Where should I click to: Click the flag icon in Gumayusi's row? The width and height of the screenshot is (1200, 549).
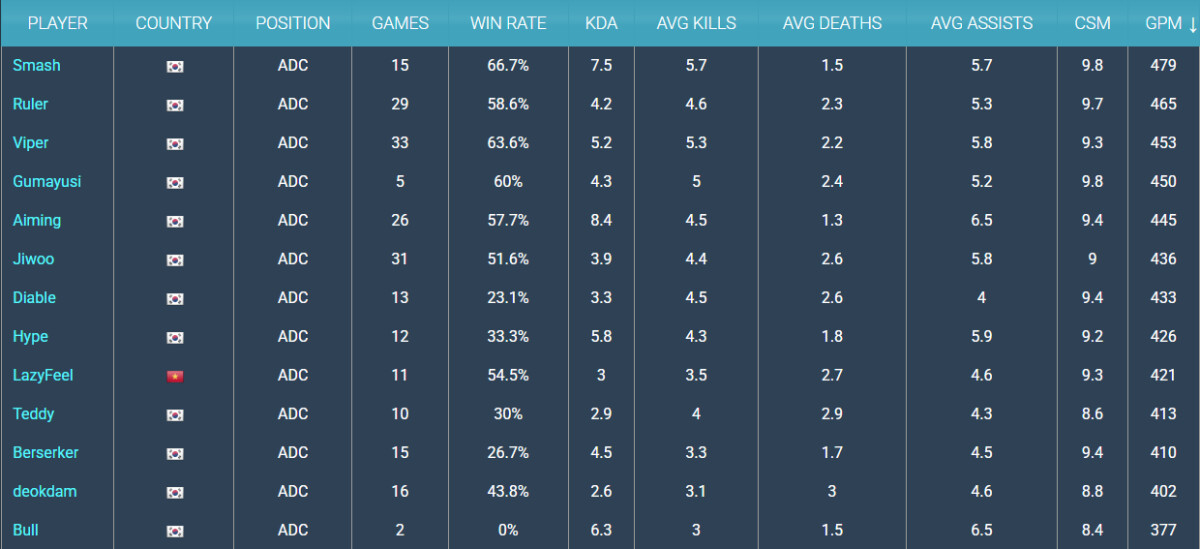pyautogui.click(x=175, y=182)
